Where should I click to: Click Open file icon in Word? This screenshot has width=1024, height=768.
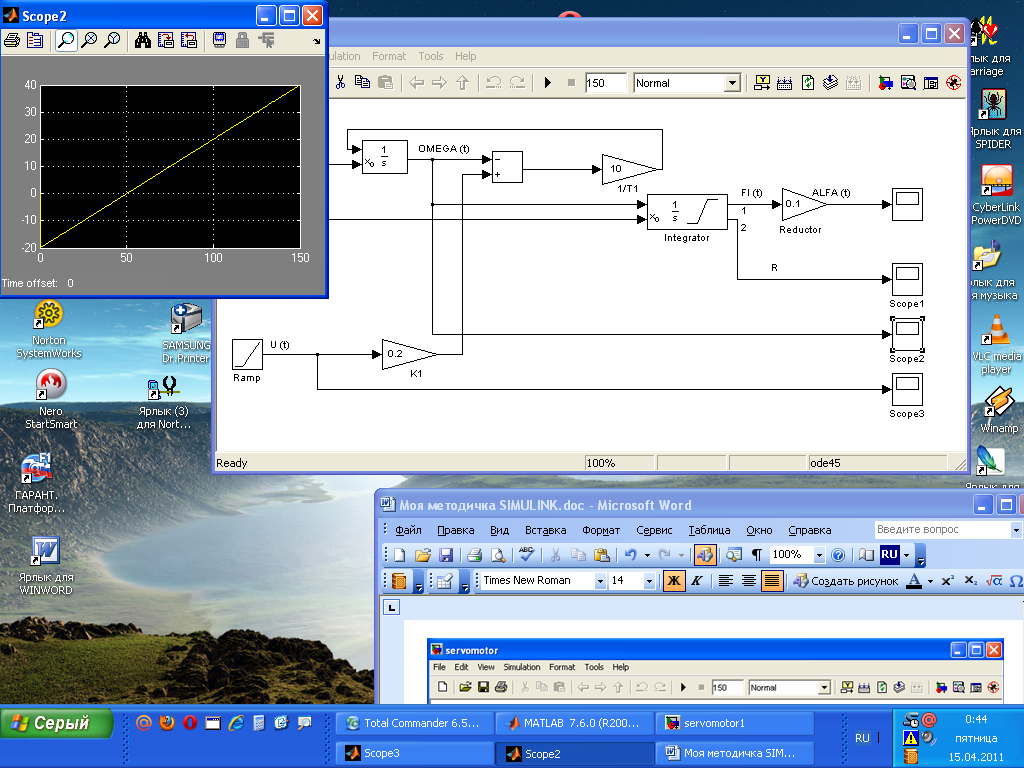(x=423, y=555)
